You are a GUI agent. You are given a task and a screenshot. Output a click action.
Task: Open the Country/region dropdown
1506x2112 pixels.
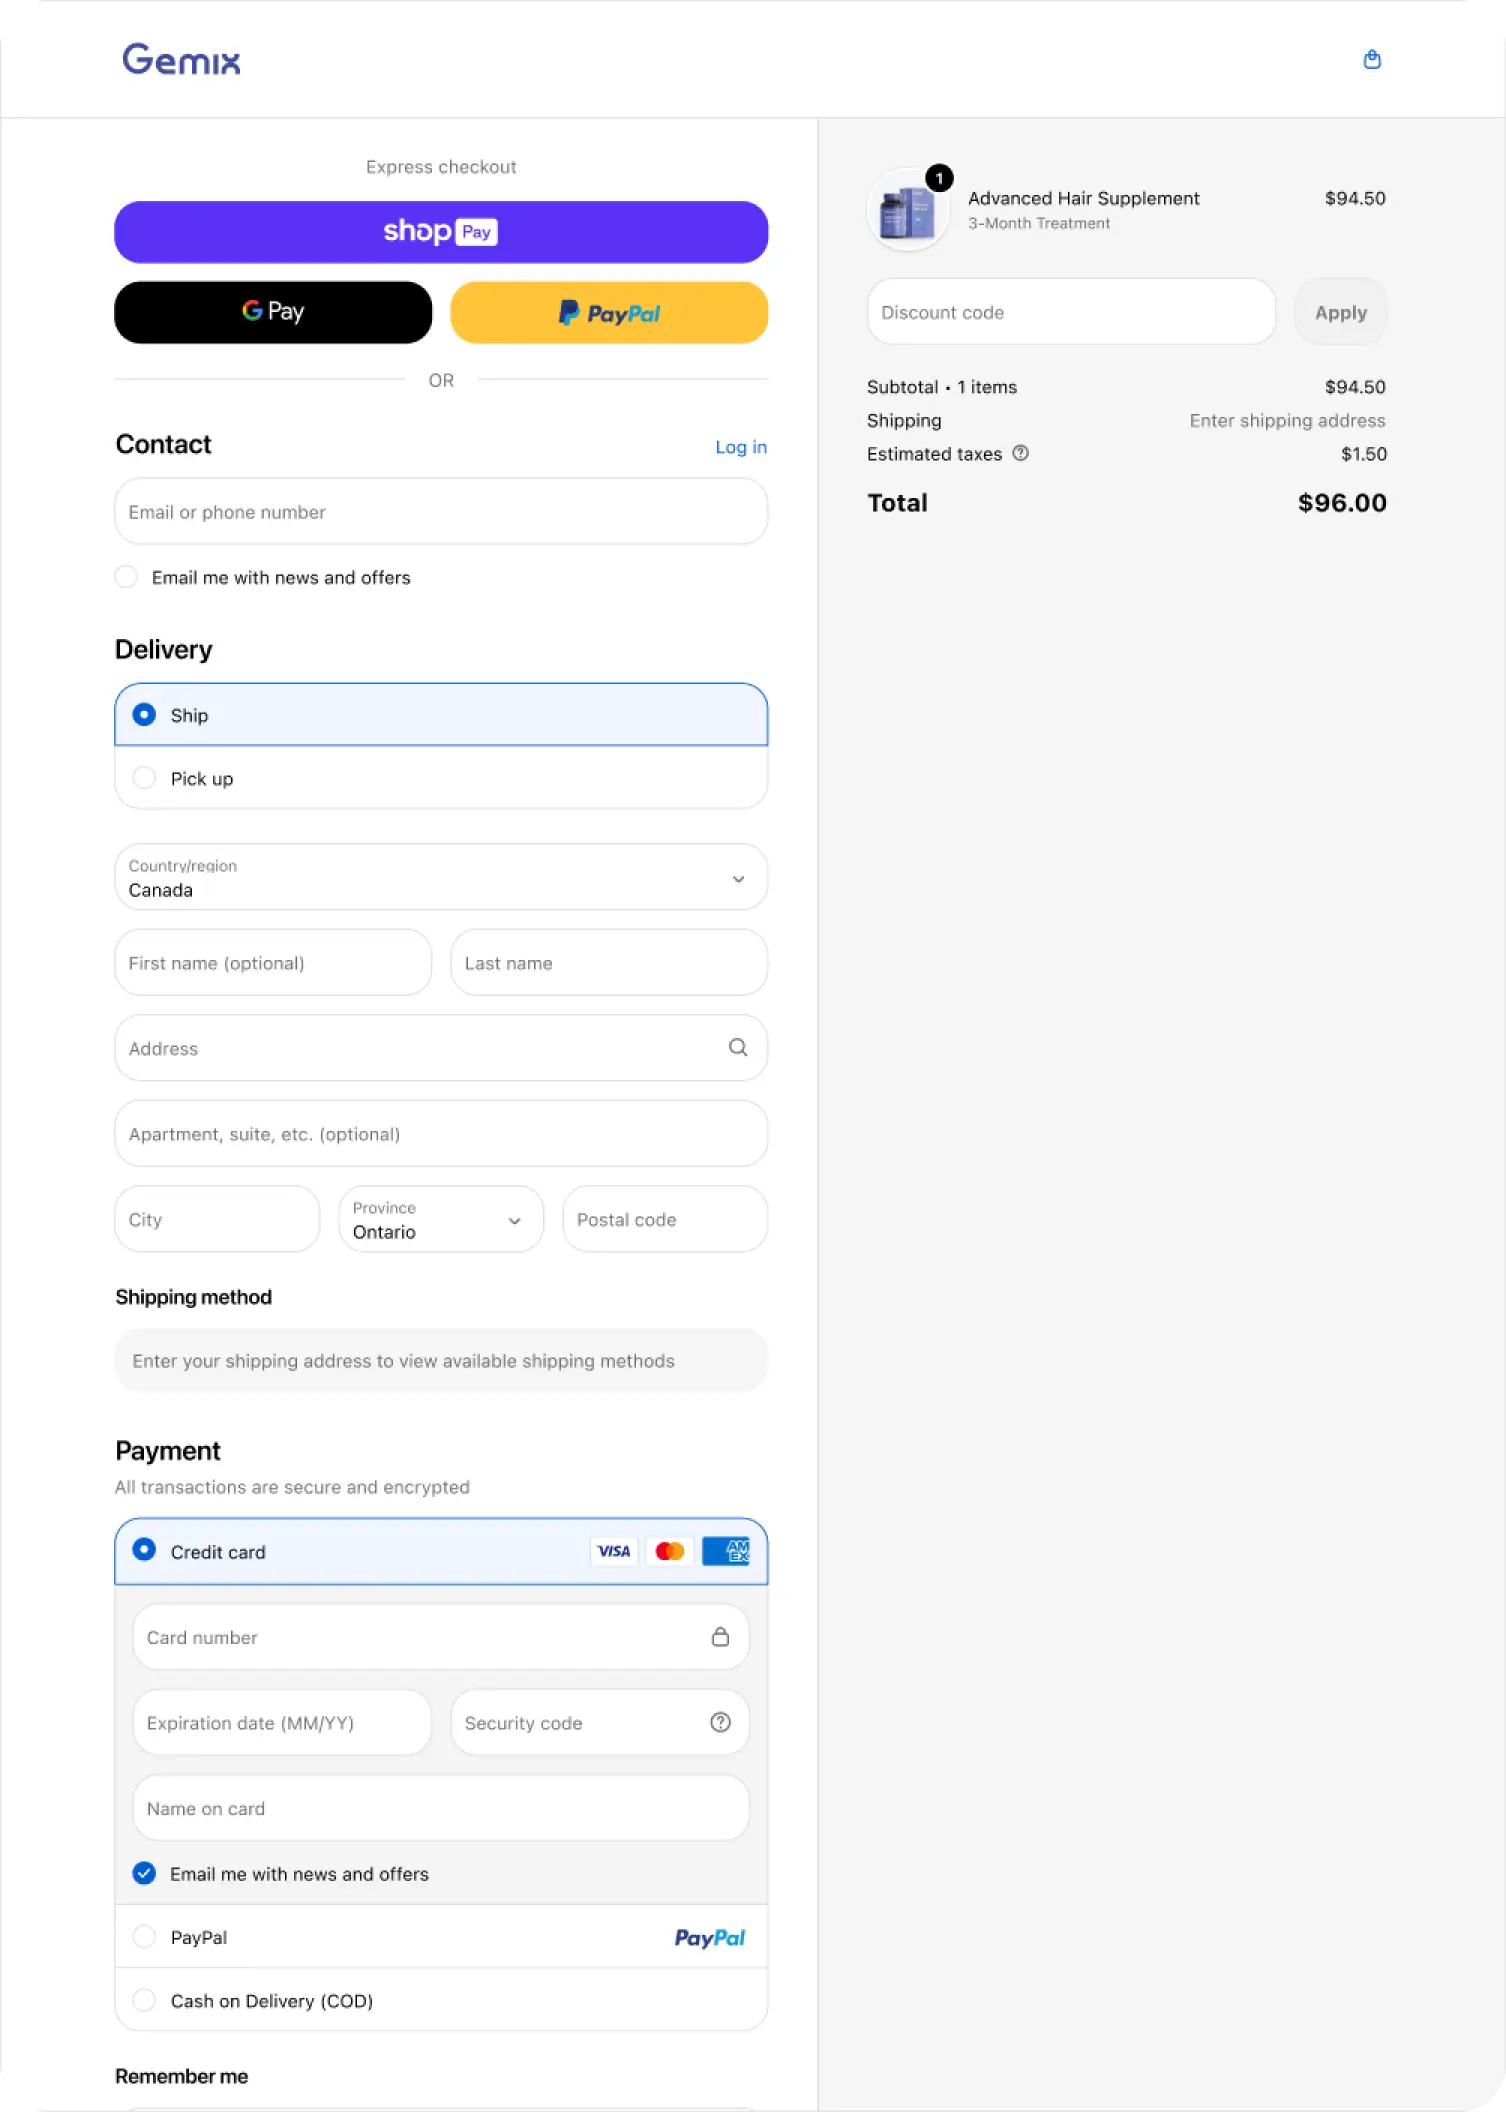(441, 877)
